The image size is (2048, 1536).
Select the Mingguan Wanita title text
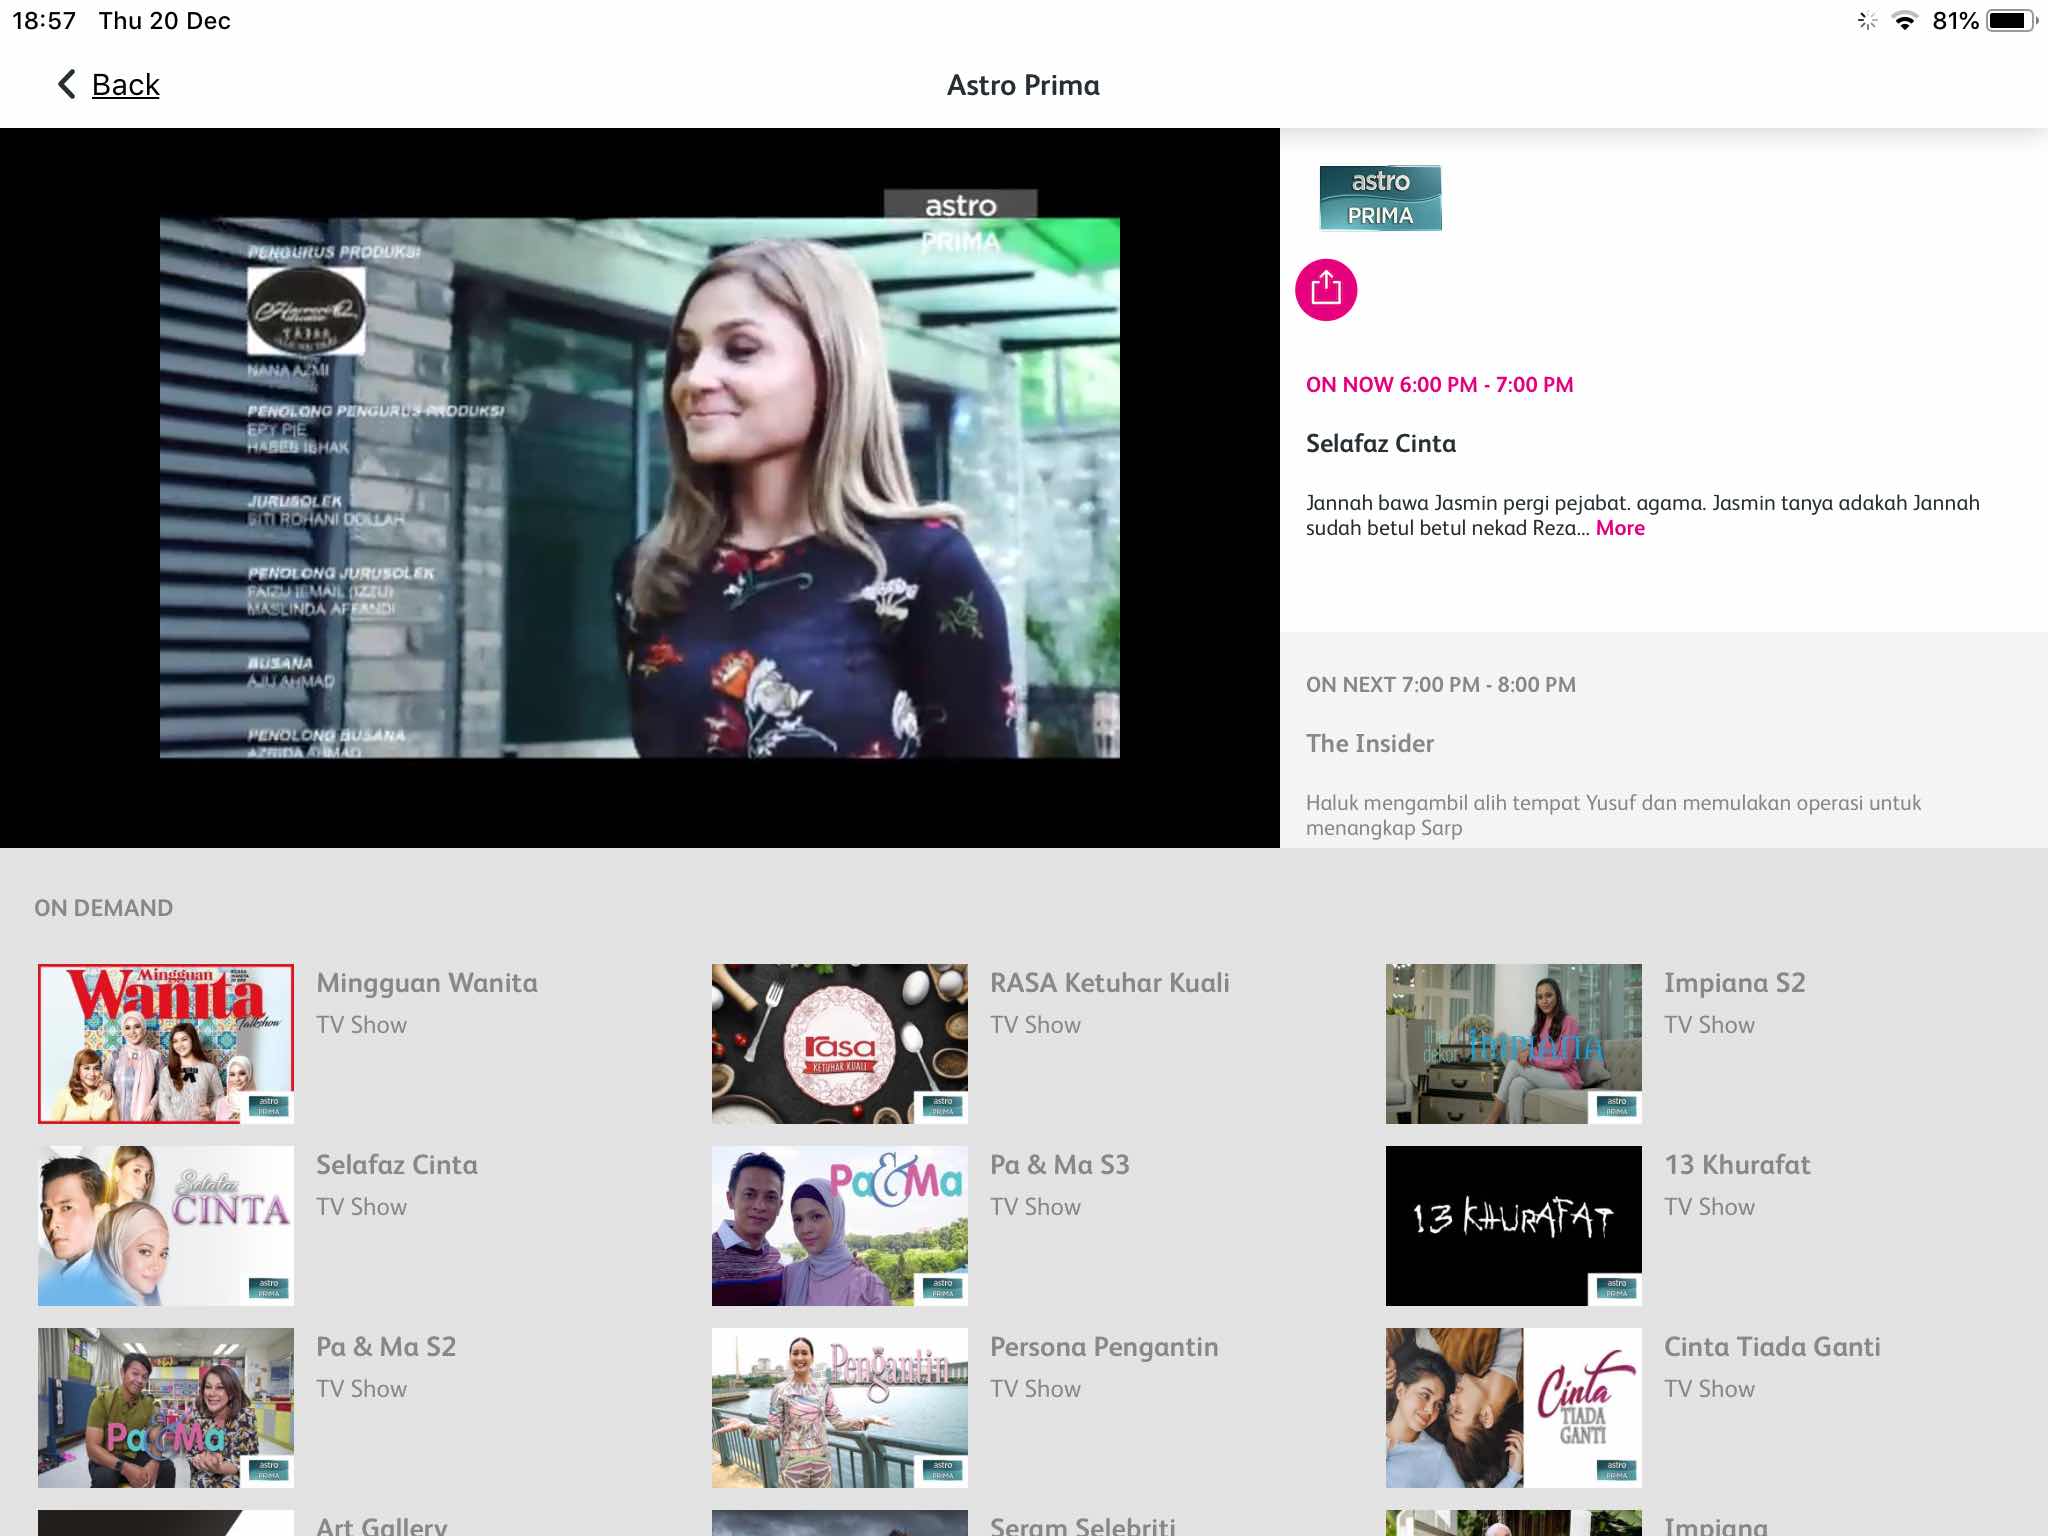click(x=427, y=984)
